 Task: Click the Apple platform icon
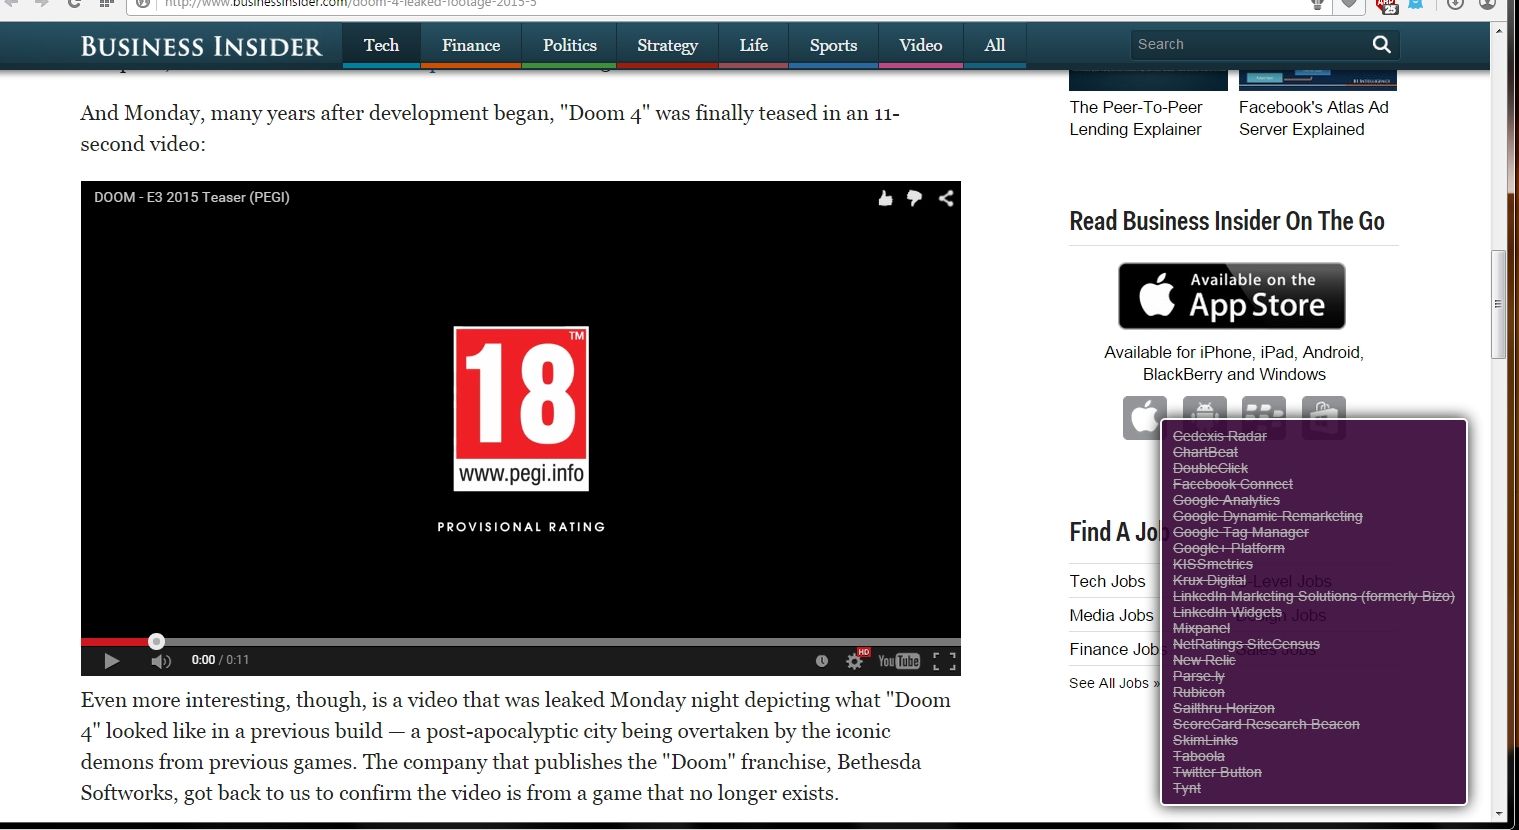pos(1144,417)
